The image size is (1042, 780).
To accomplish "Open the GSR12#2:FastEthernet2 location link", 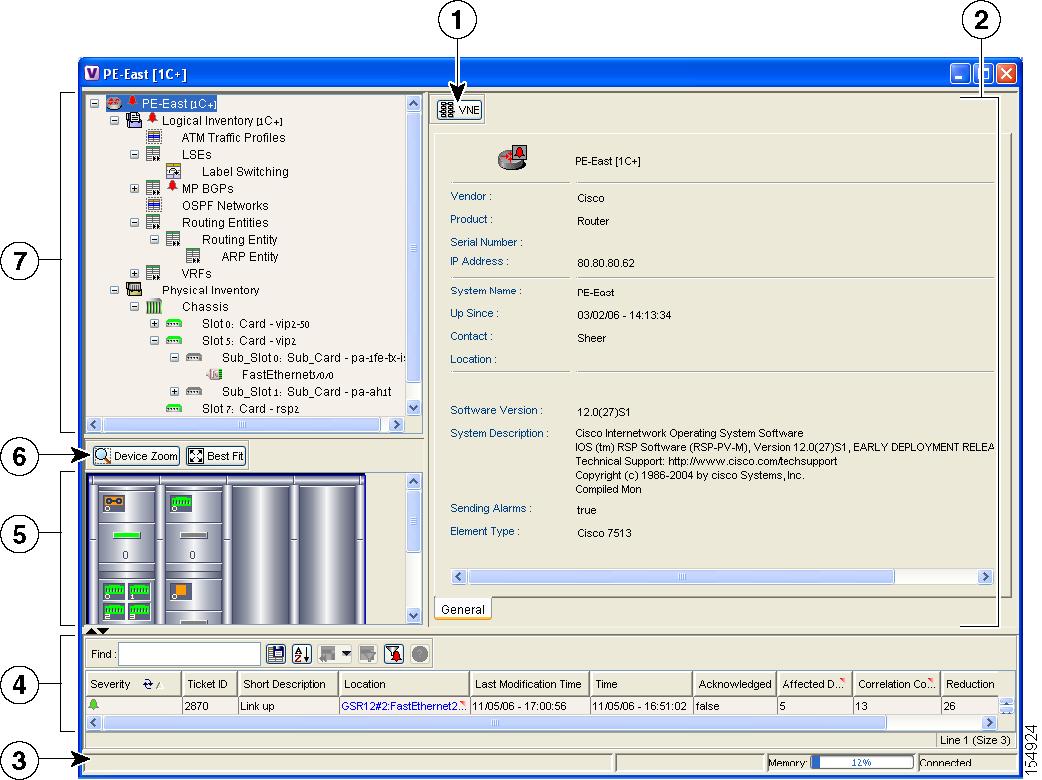I will pyautogui.click(x=400, y=706).
